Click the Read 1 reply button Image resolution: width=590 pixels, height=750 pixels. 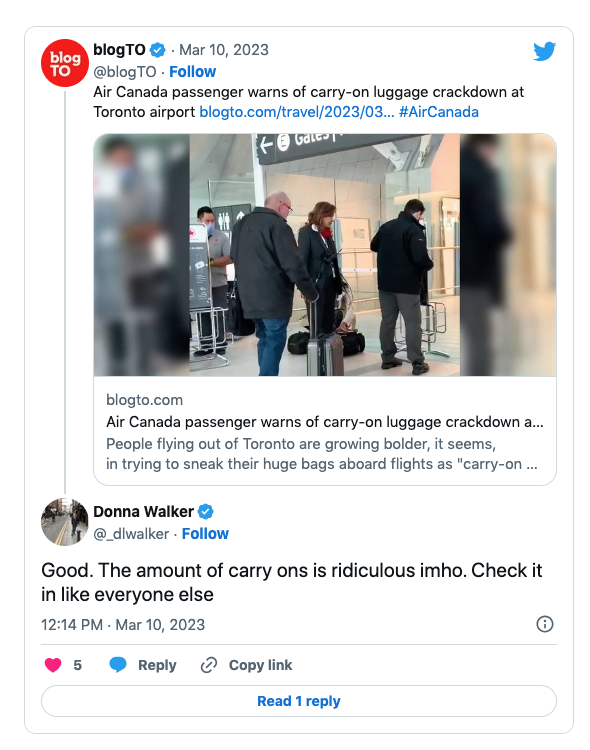pyautogui.click(x=299, y=701)
